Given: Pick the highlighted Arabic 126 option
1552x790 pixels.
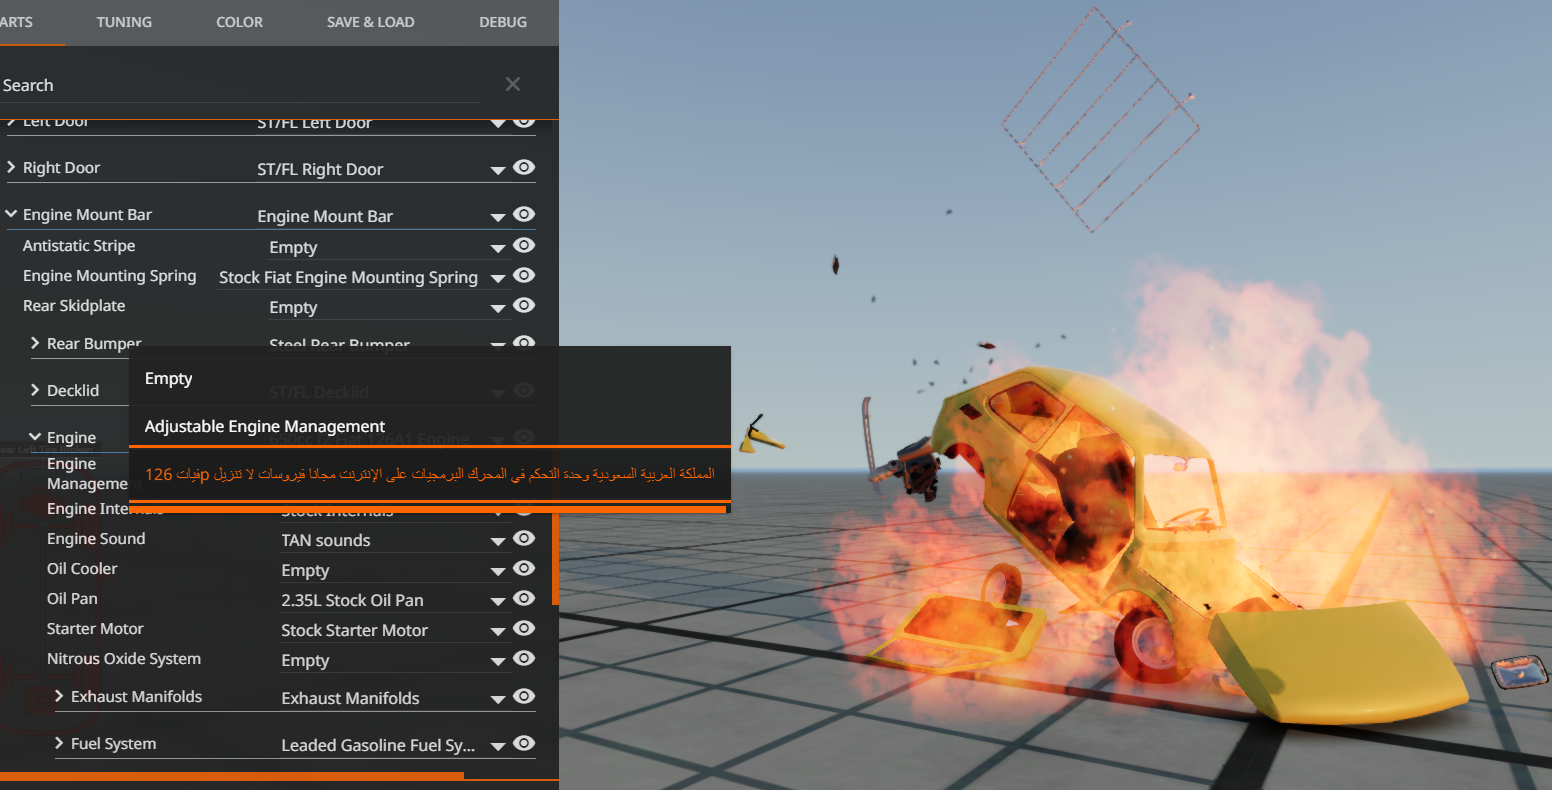Looking at the screenshot, I should pyautogui.click(x=430, y=474).
